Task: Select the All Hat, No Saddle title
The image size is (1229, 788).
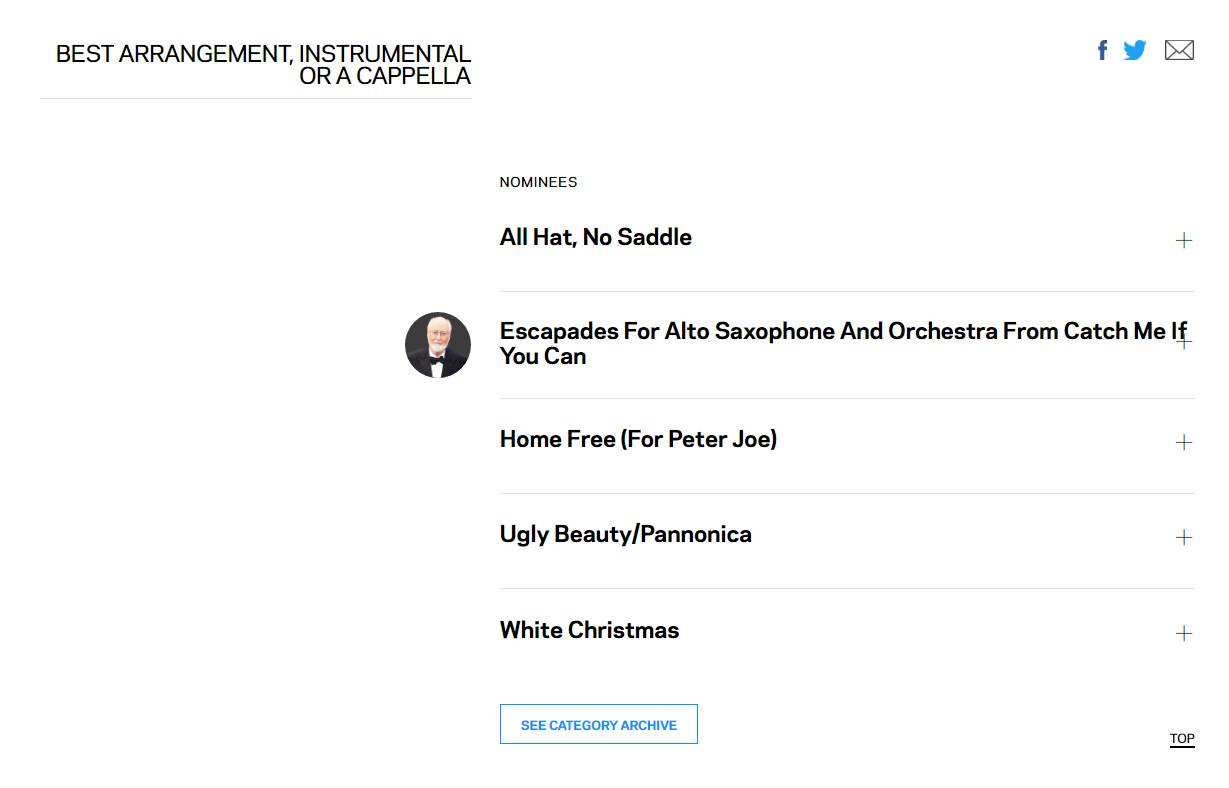Action: pos(596,237)
